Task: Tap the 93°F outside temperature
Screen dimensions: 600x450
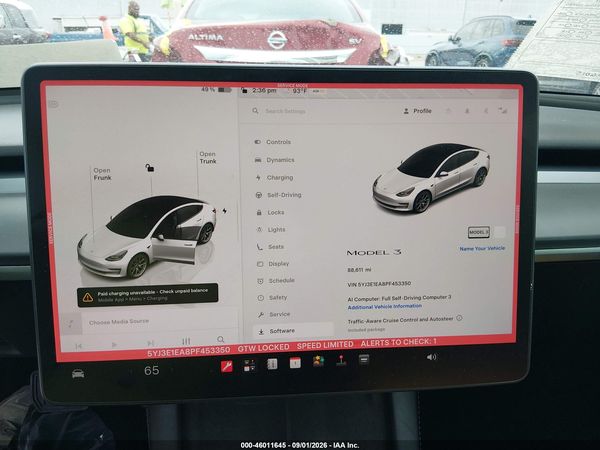Action: tap(299, 91)
